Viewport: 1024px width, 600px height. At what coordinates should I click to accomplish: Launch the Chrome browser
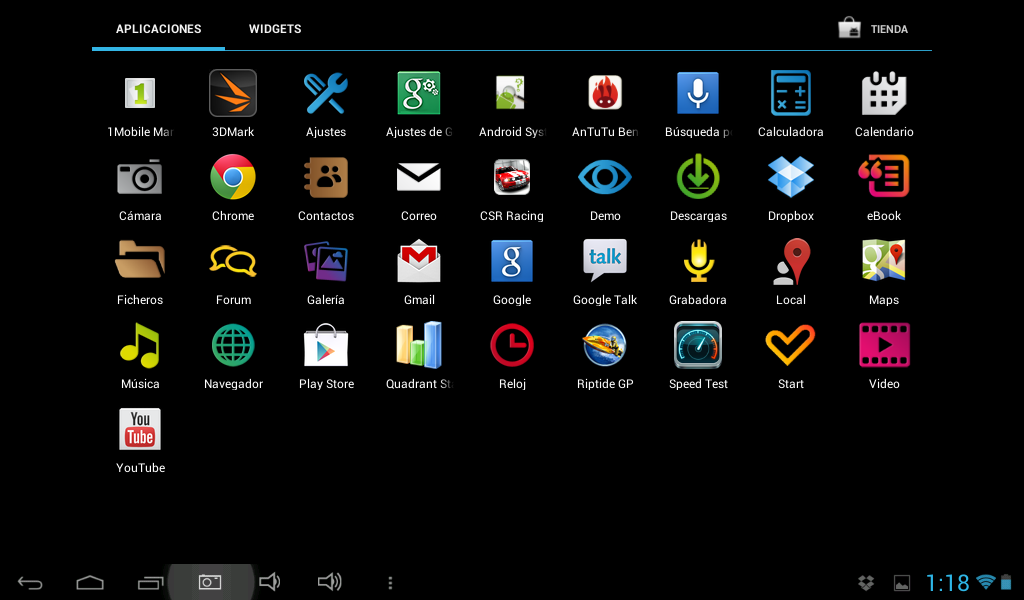(x=233, y=178)
